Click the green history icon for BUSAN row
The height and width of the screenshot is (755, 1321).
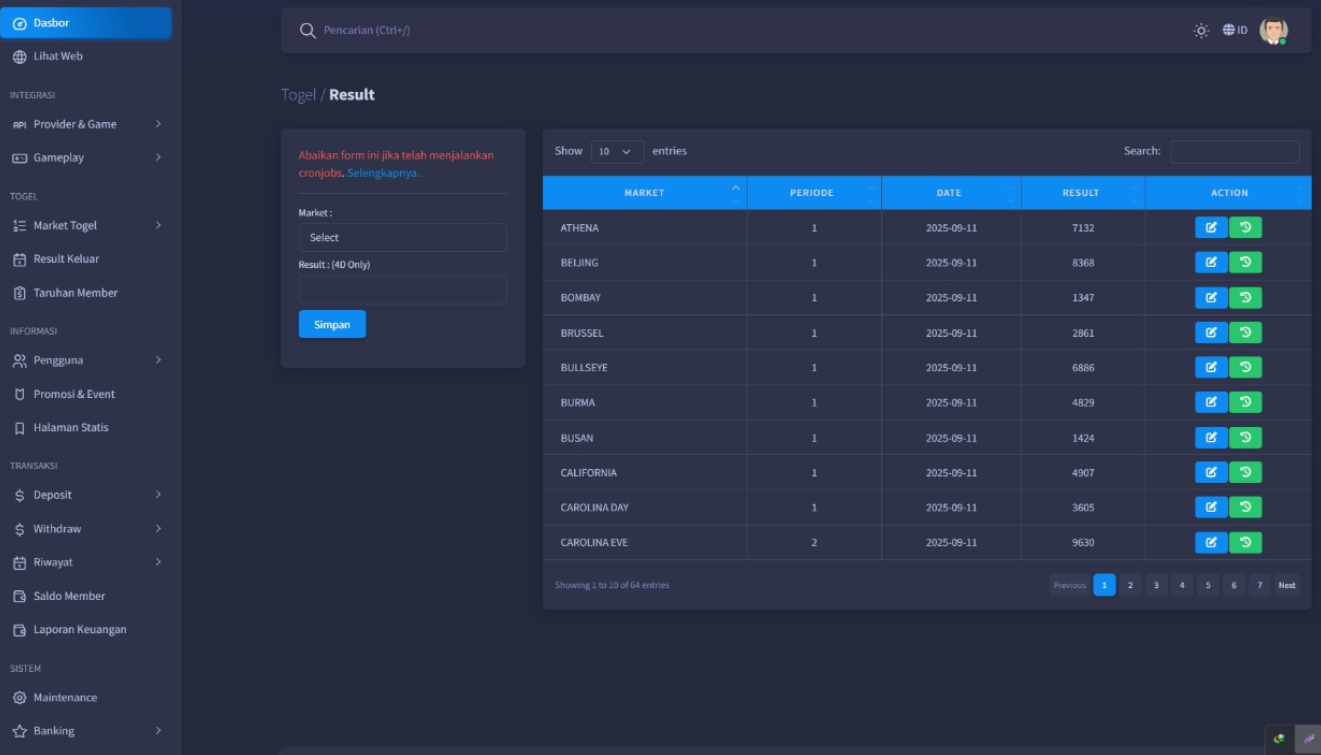click(1245, 438)
